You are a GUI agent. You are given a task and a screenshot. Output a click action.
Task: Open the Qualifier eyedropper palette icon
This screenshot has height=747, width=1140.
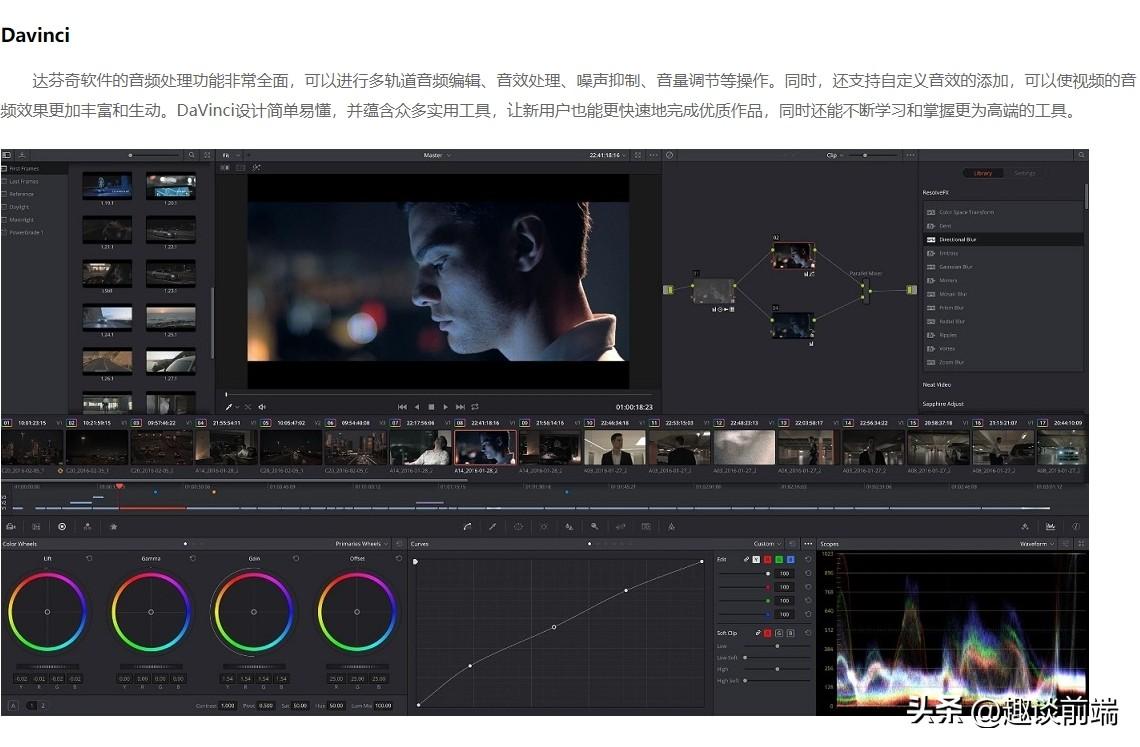coord(492,527)
